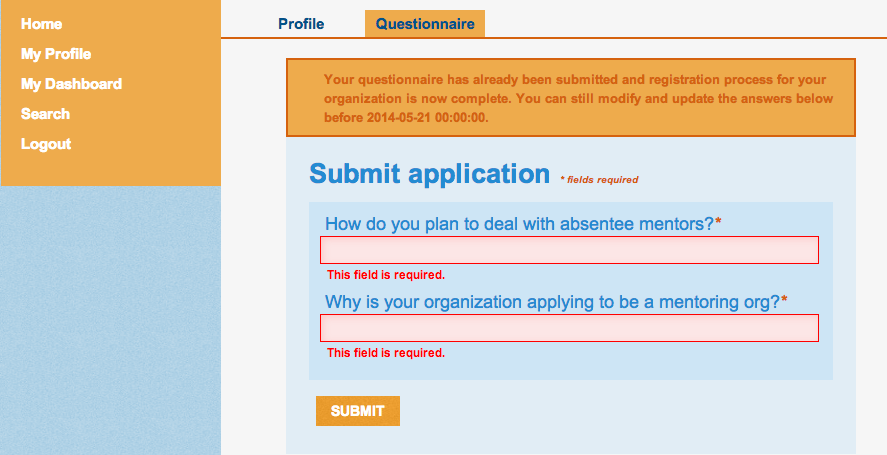Click the orange questionnaire submitted notice
This screenshot has height=455, width=887.
click(571, 97)
